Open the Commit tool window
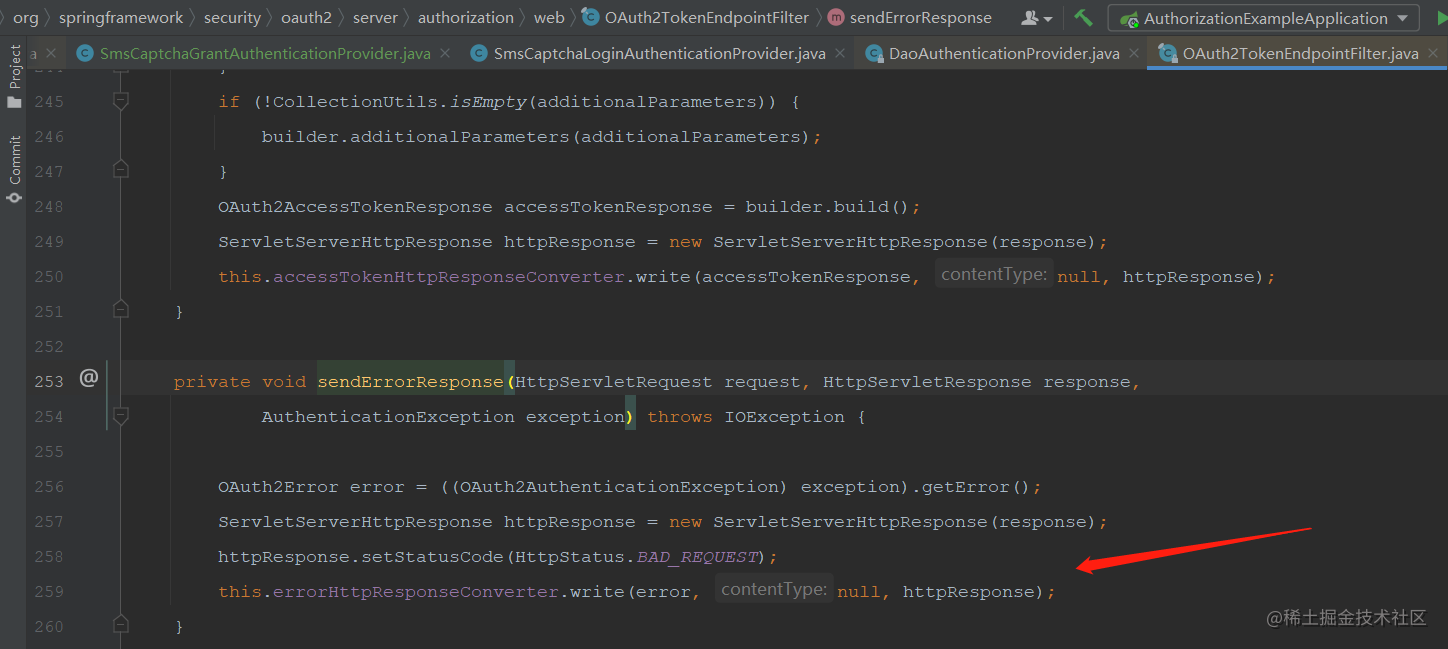This screenshot has width=1448, height=649. pos(14,170)
